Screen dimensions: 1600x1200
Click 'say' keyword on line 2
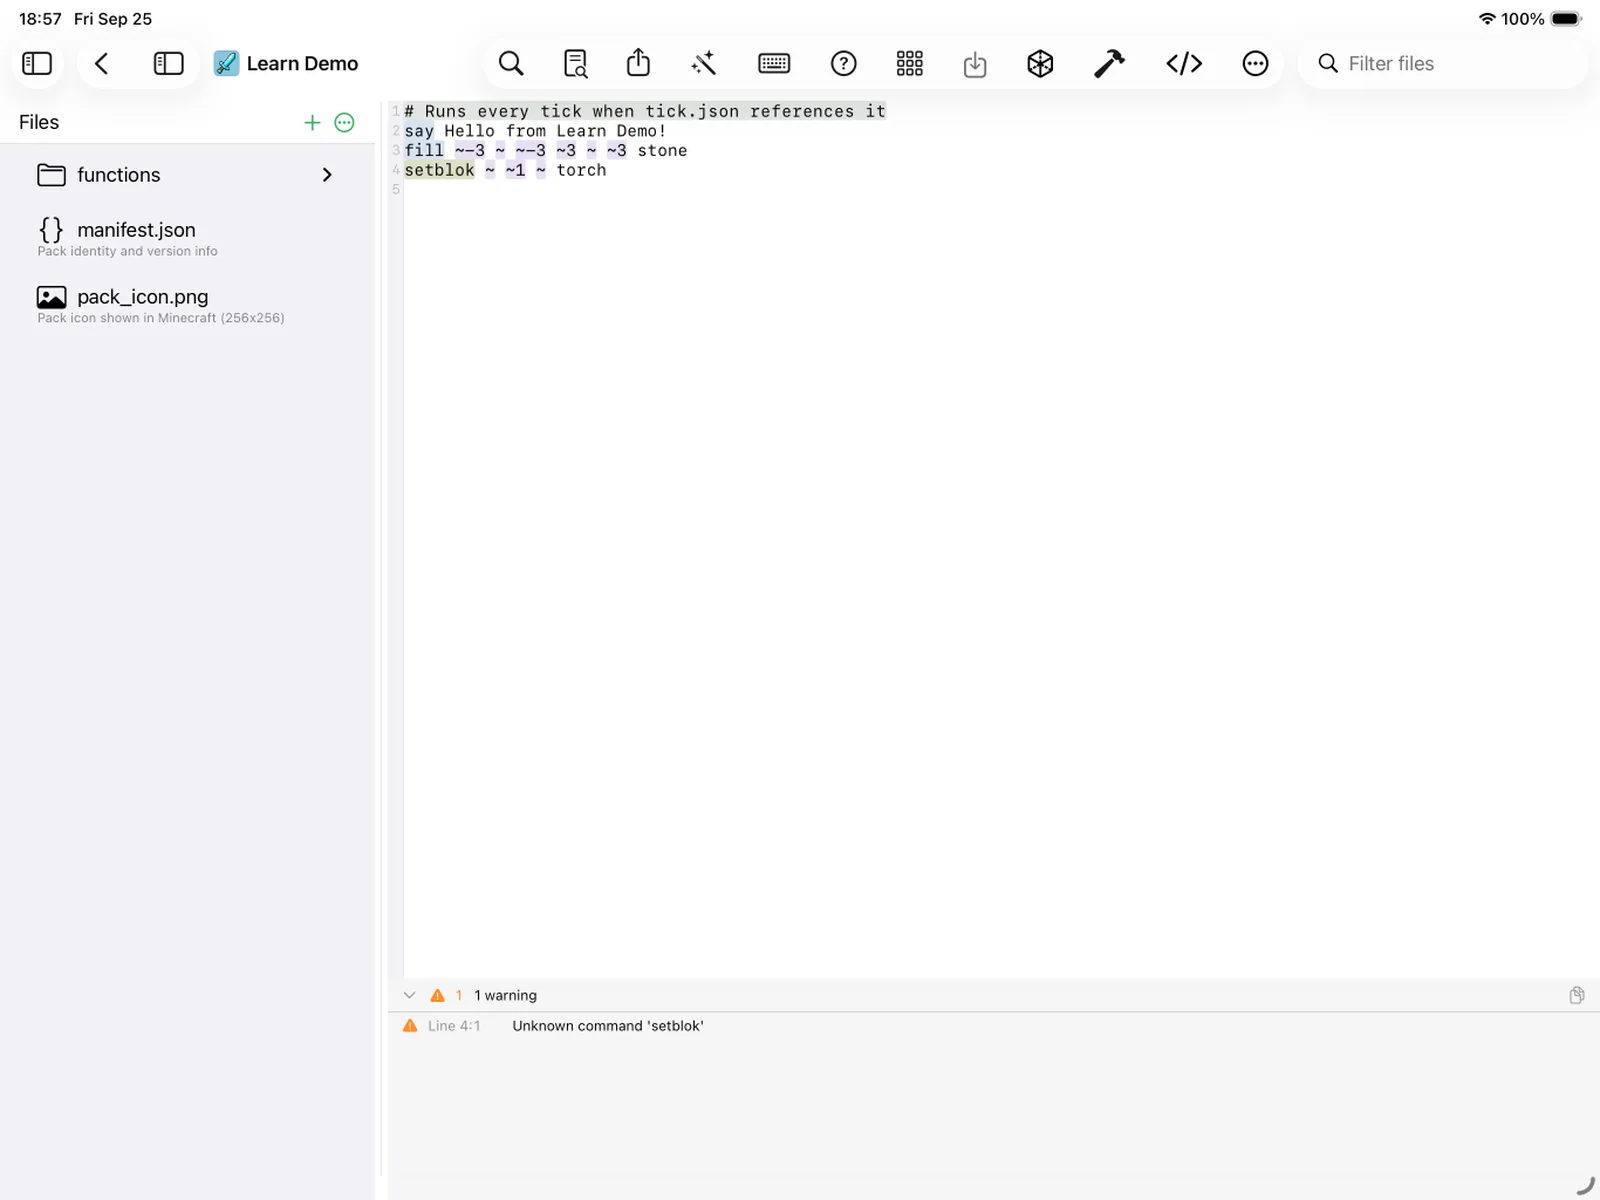tap(419, 131)
